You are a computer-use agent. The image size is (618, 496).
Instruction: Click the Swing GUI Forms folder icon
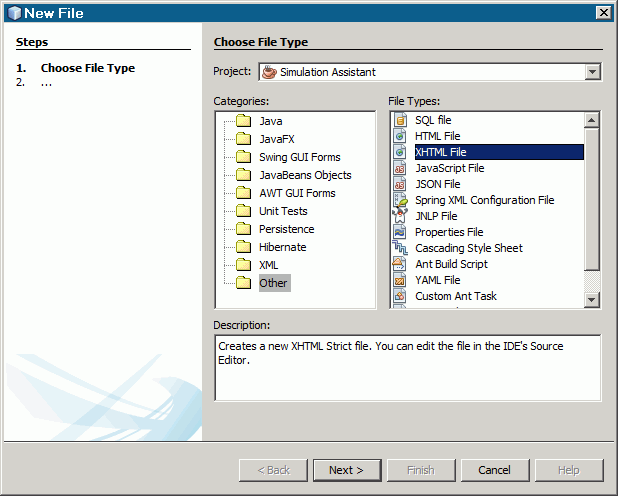tap(244, 157)
